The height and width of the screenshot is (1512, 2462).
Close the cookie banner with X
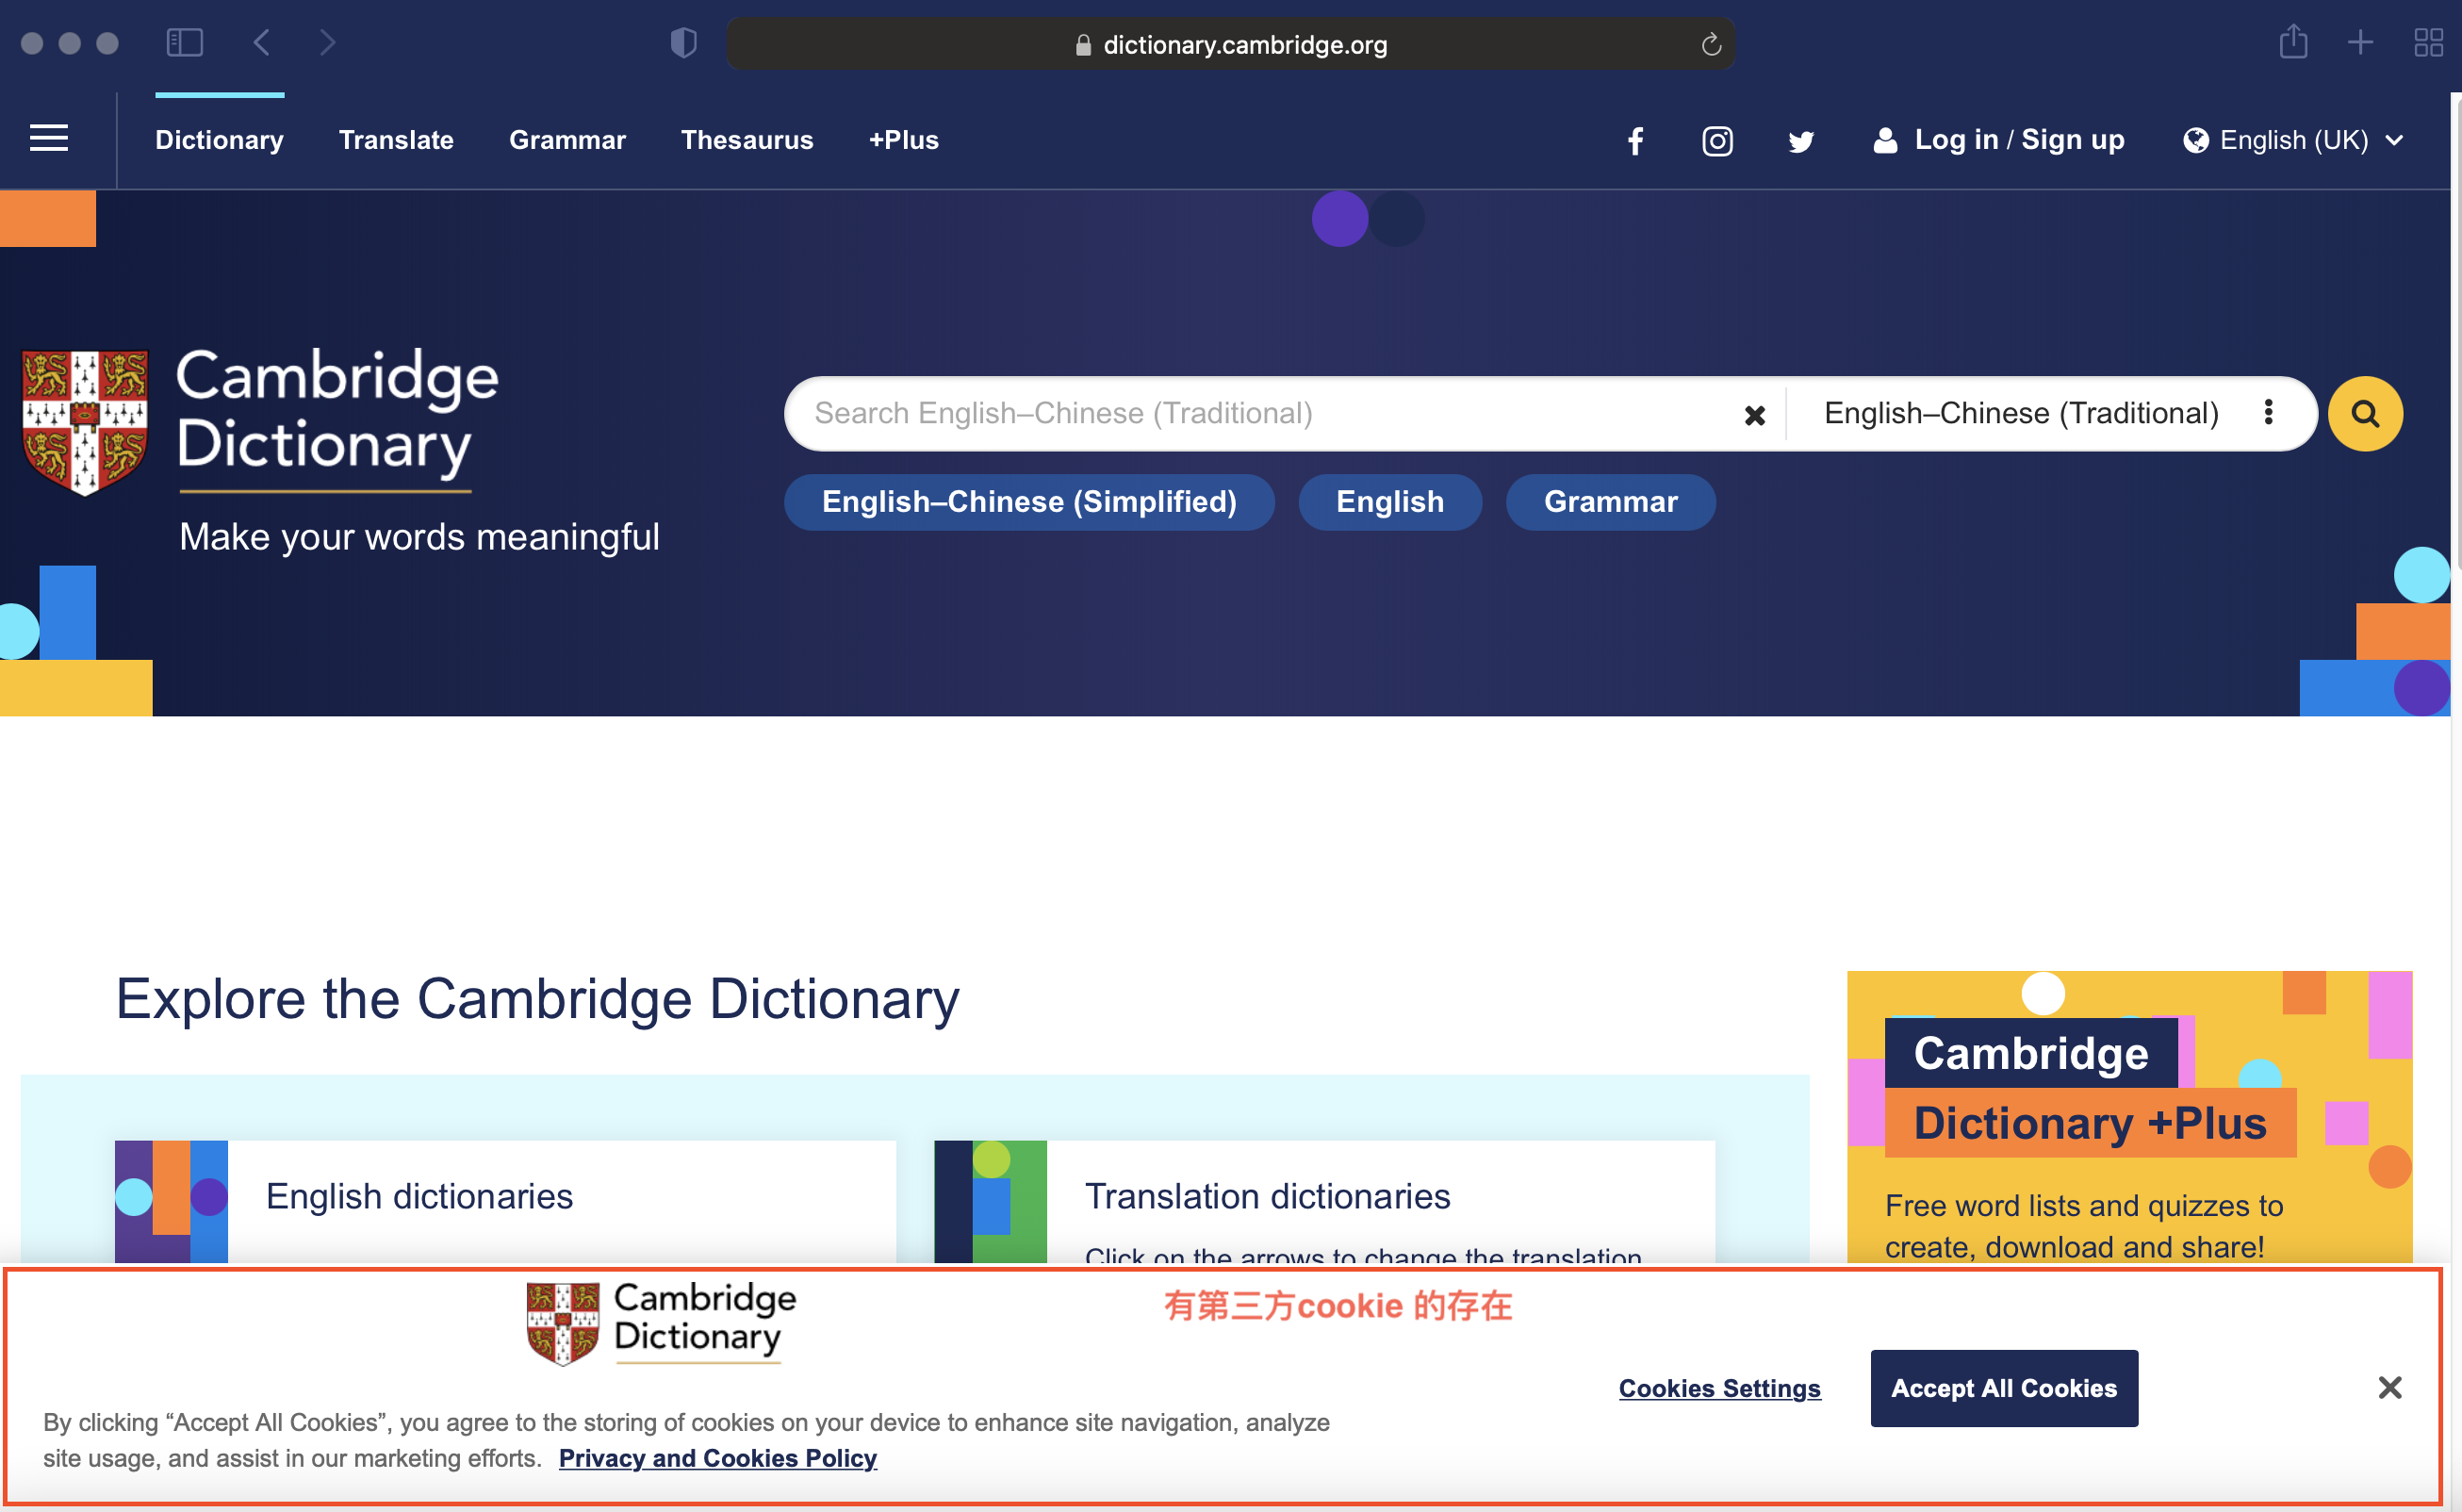(2389, 1387)
